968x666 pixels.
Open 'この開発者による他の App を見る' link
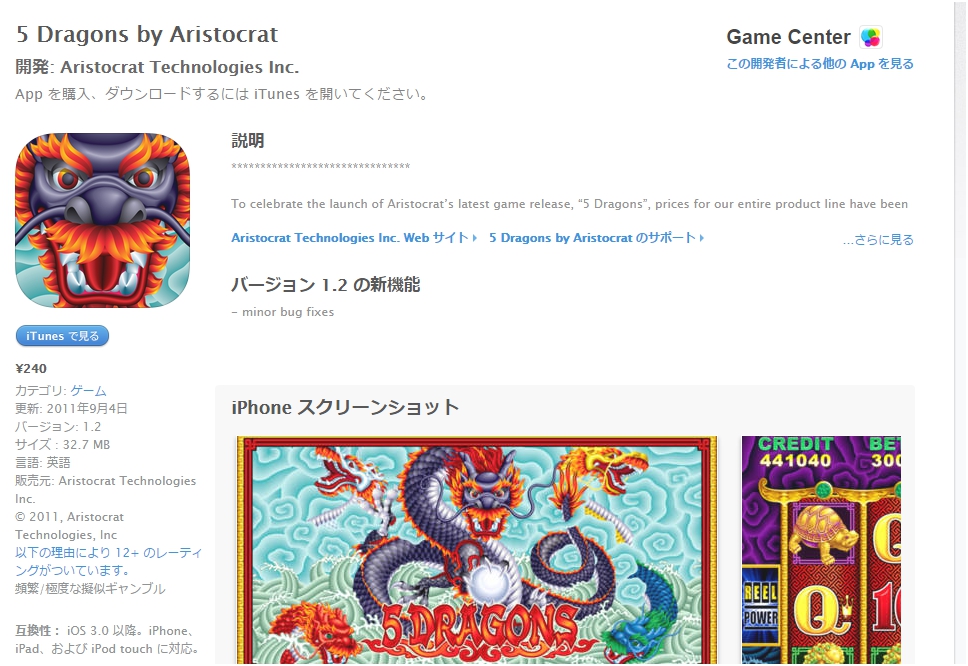(x=820, y=64)
